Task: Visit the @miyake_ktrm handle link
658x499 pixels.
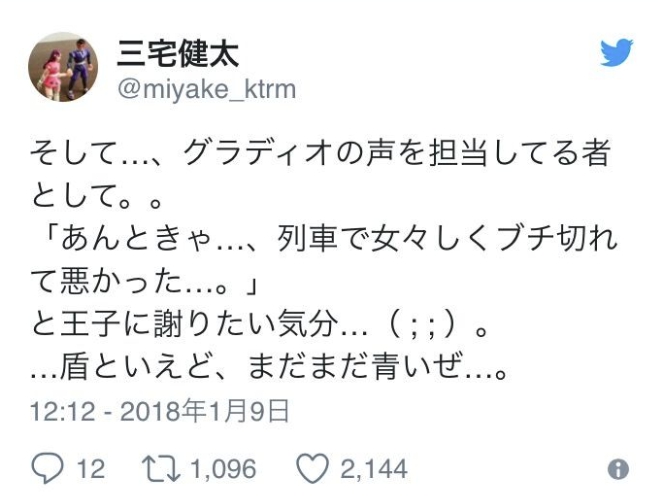Action: (x=206, y=89)
